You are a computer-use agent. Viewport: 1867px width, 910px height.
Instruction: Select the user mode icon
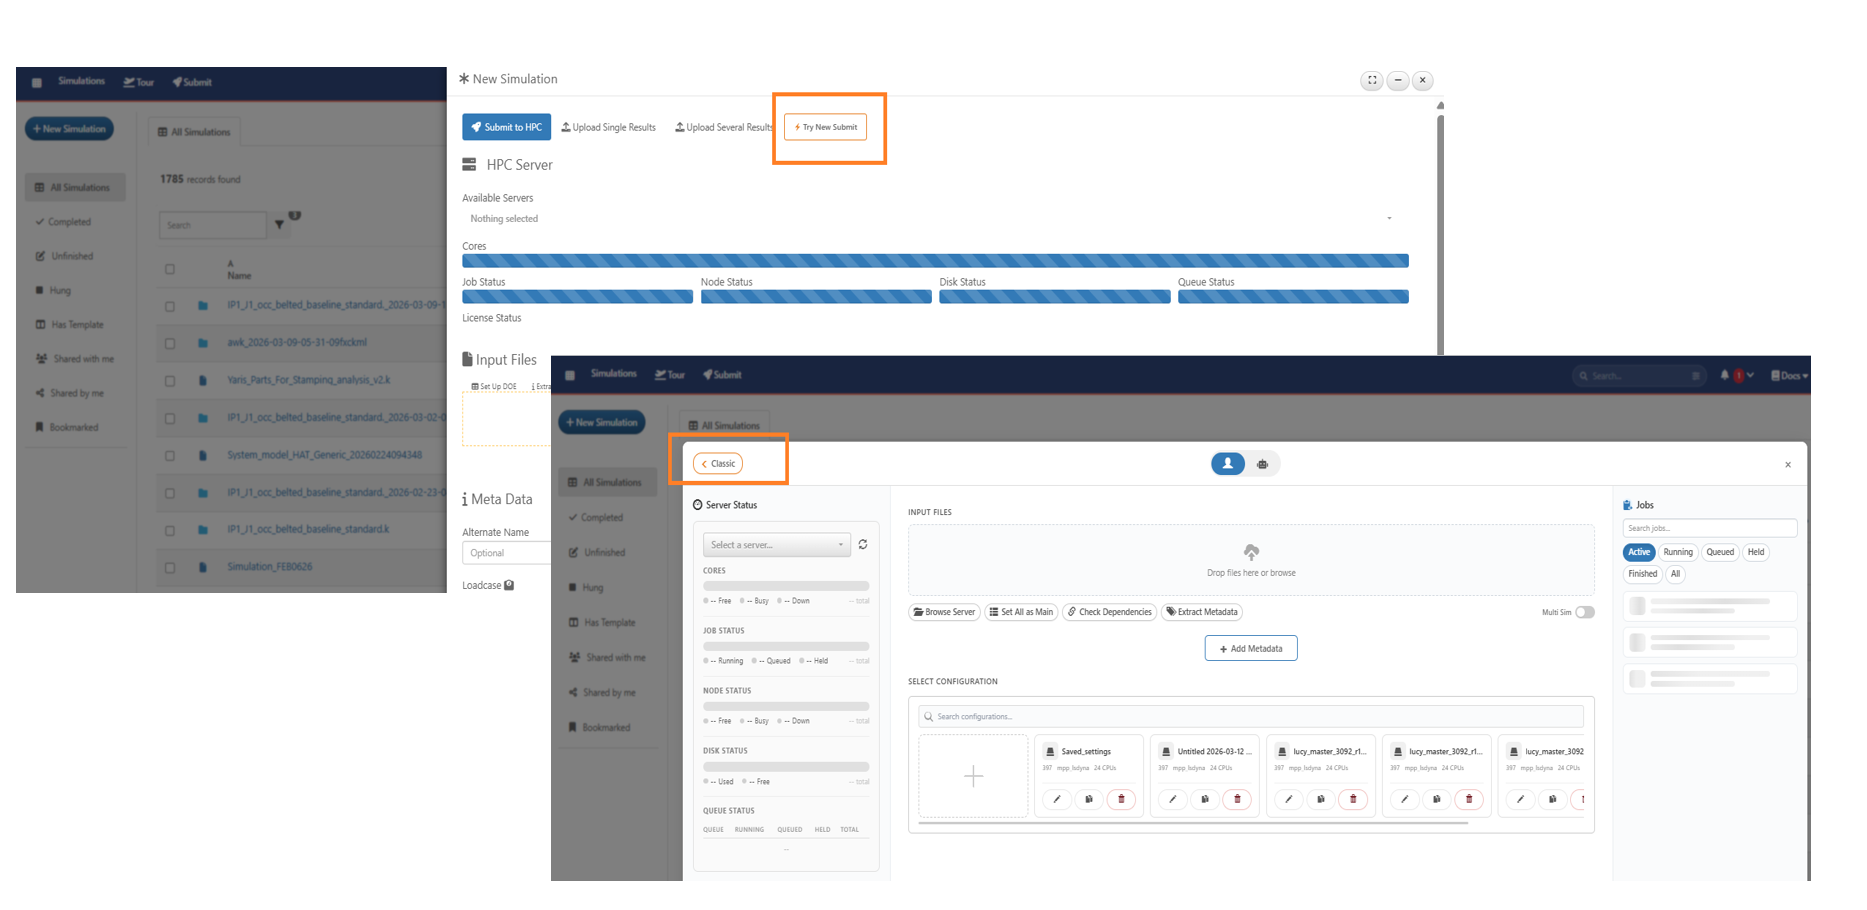pyautogui.click(x=1227, y=464)
